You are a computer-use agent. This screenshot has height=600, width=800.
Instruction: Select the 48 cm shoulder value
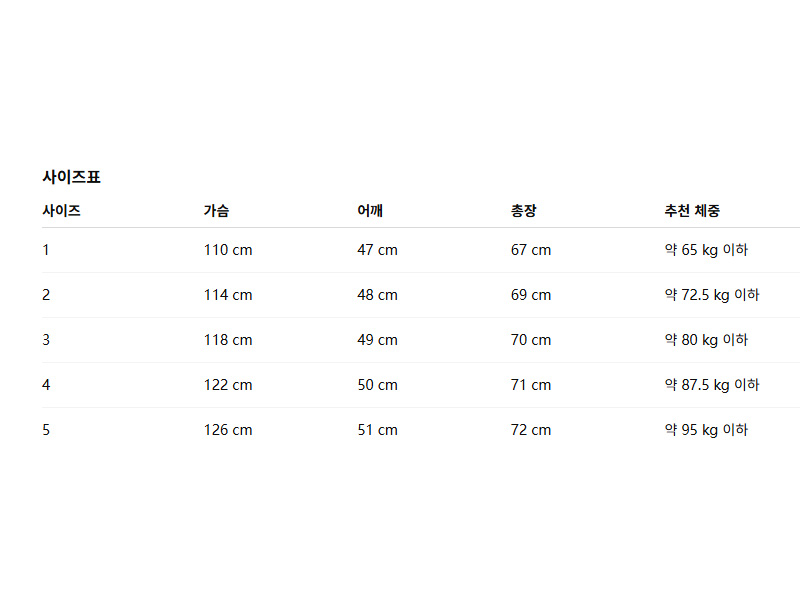click(x=377, y=295)
